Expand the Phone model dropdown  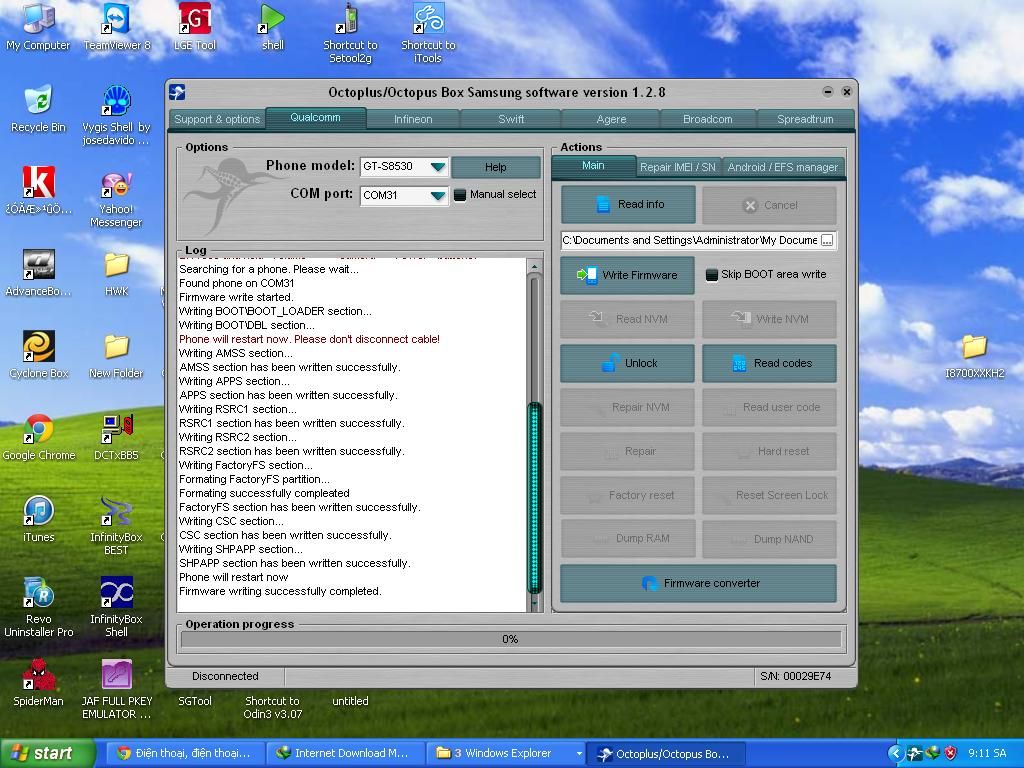[438, 167]
